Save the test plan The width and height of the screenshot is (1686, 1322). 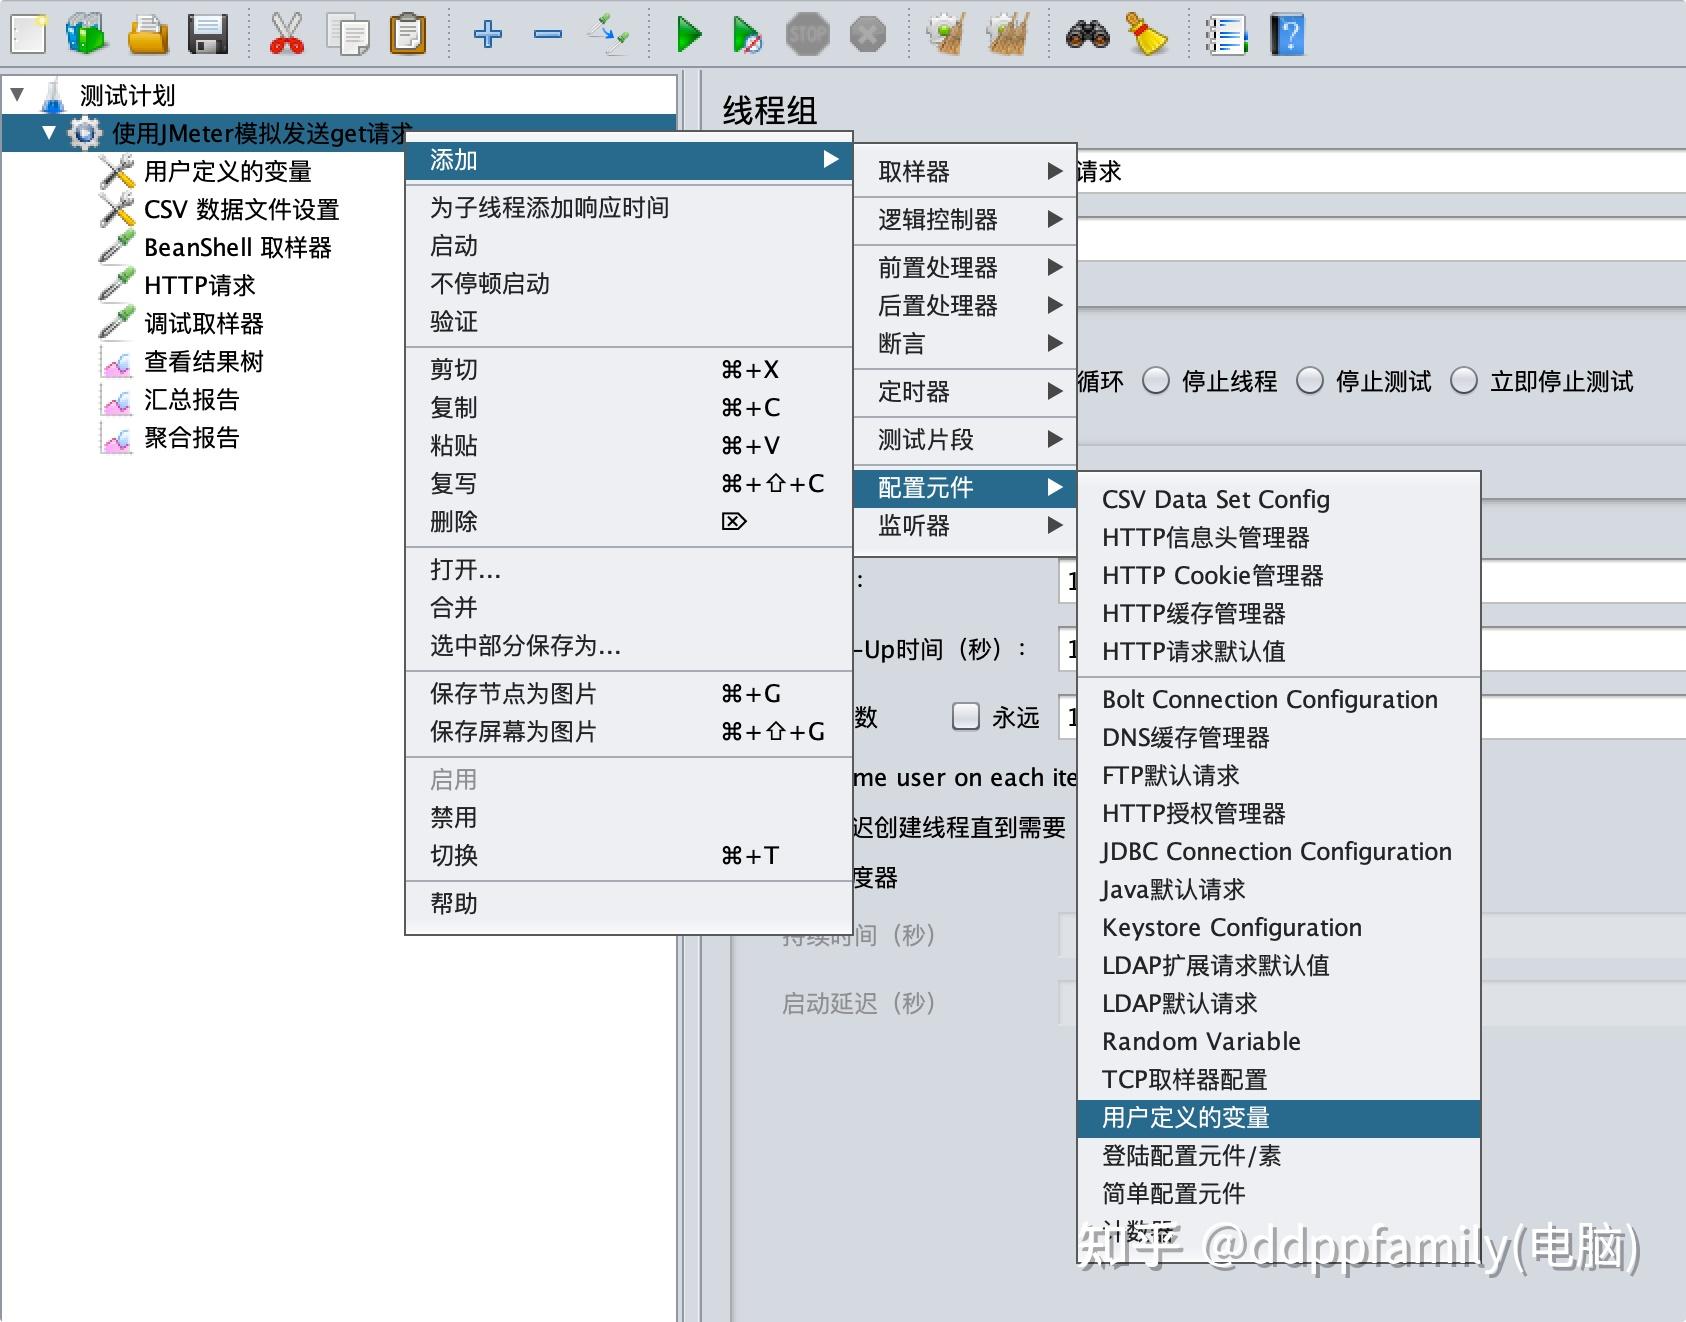(208, 33)
